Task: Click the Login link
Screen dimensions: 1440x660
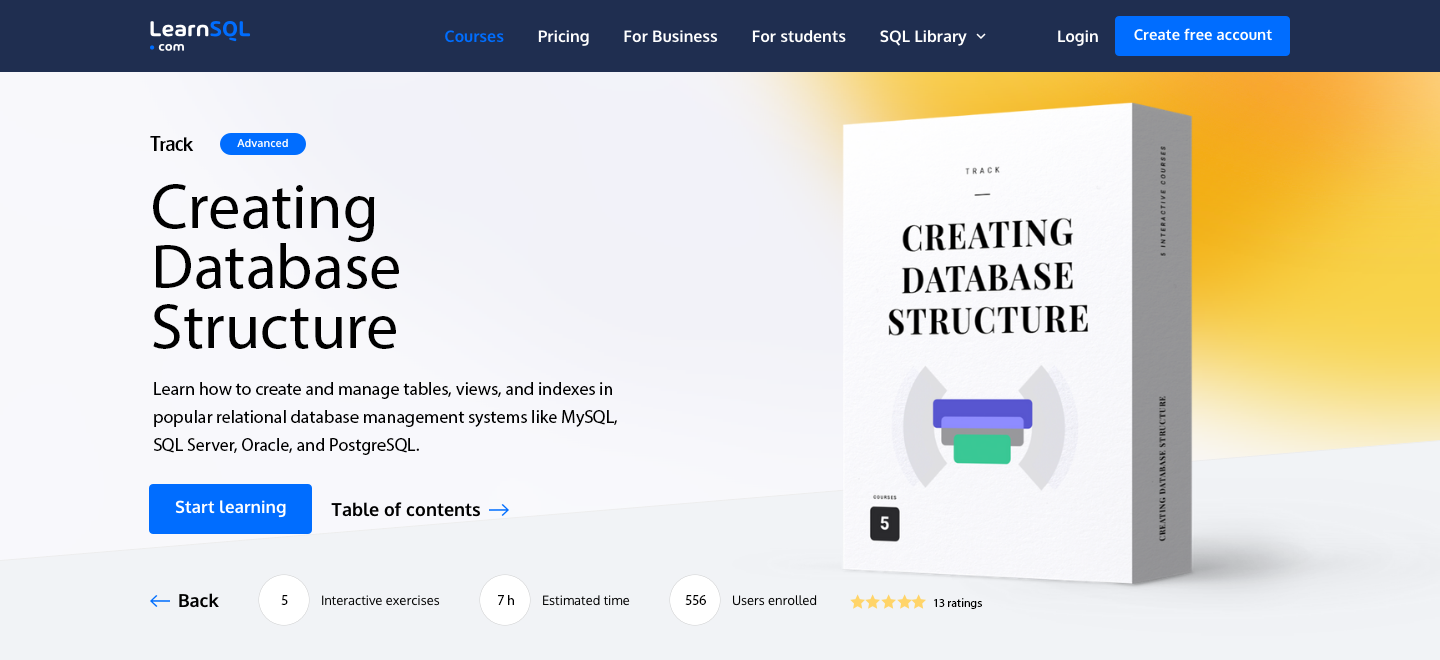Action: coord(1077,36)
